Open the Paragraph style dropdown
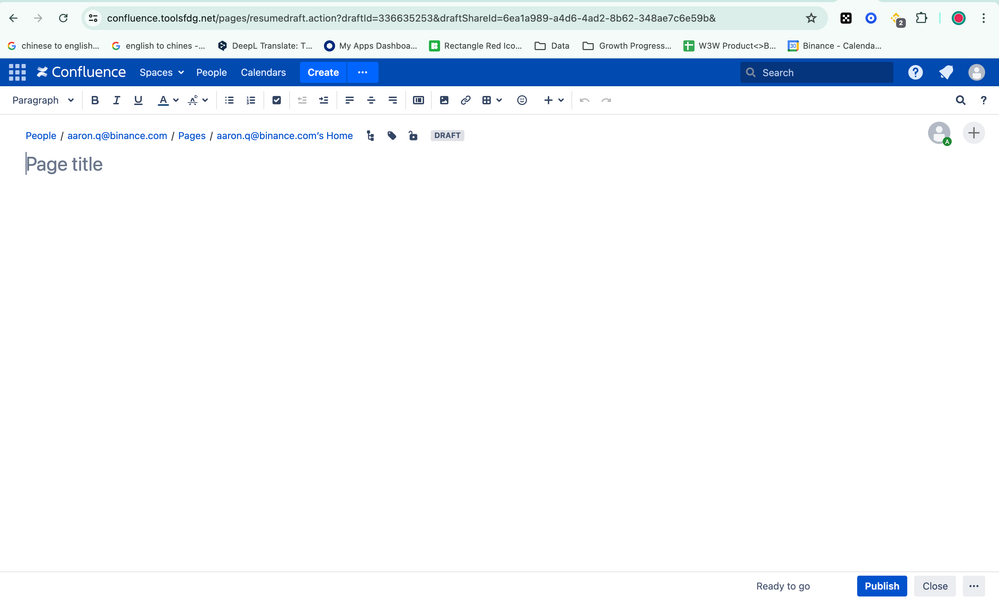999x600 pixels. point(43,100)
